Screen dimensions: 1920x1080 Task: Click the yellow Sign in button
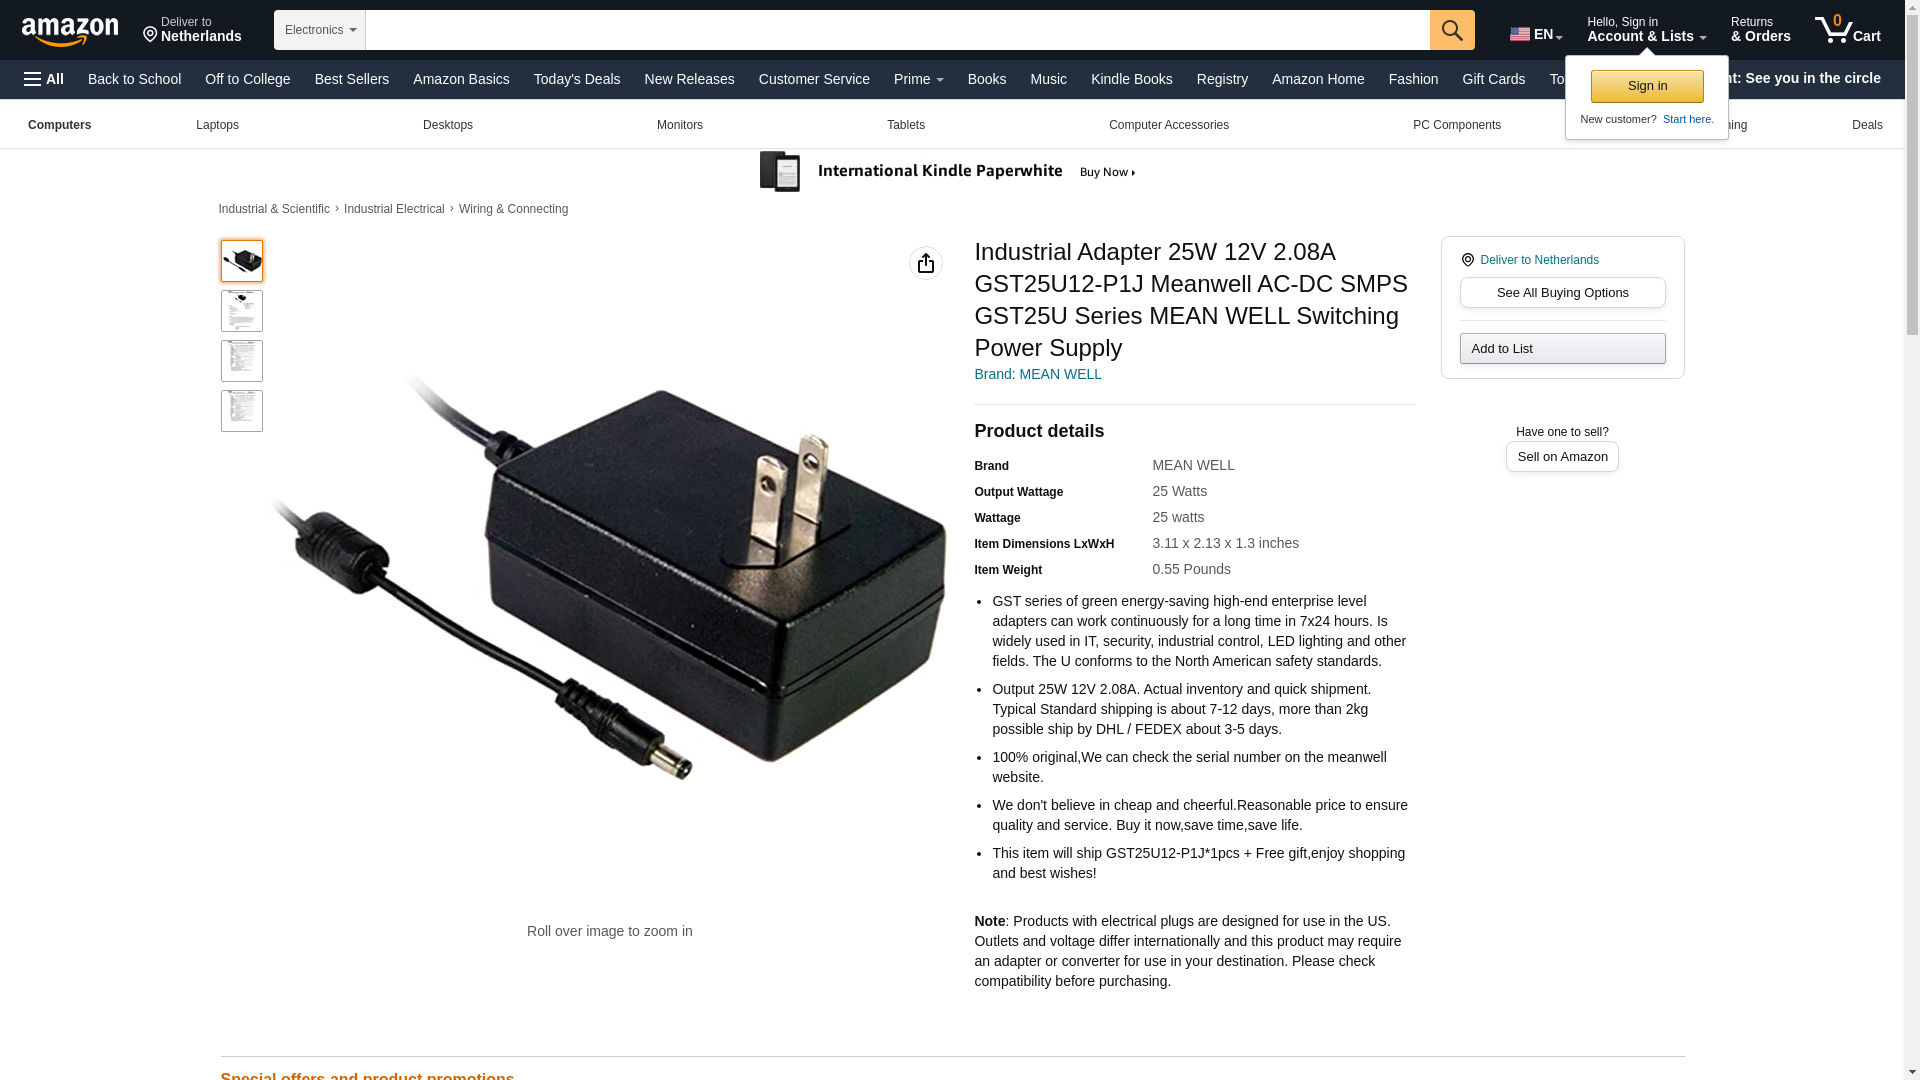(1647, 86)
